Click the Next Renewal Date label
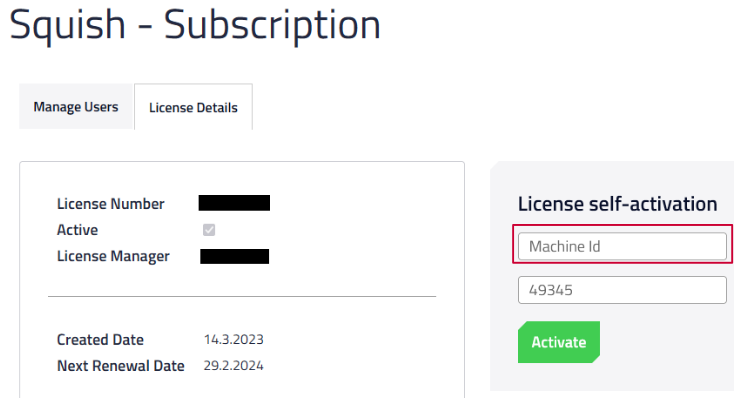This screenshot has width=734, height=400. click(121, 366)
